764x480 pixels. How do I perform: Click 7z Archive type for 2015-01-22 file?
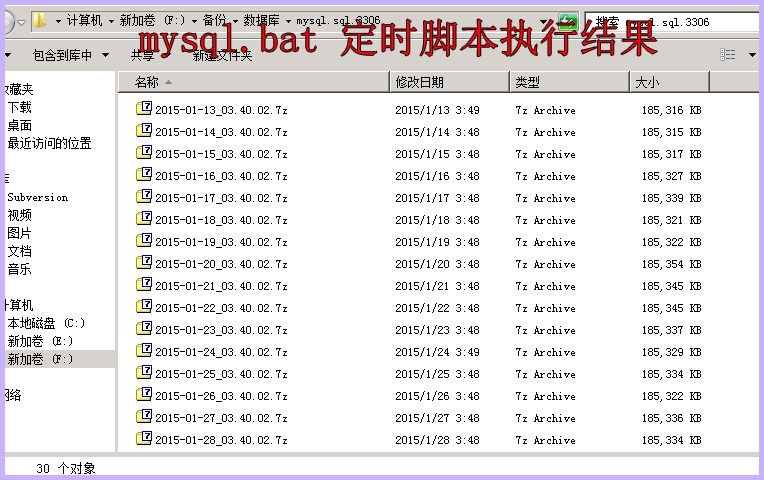[x=545, y=308]
